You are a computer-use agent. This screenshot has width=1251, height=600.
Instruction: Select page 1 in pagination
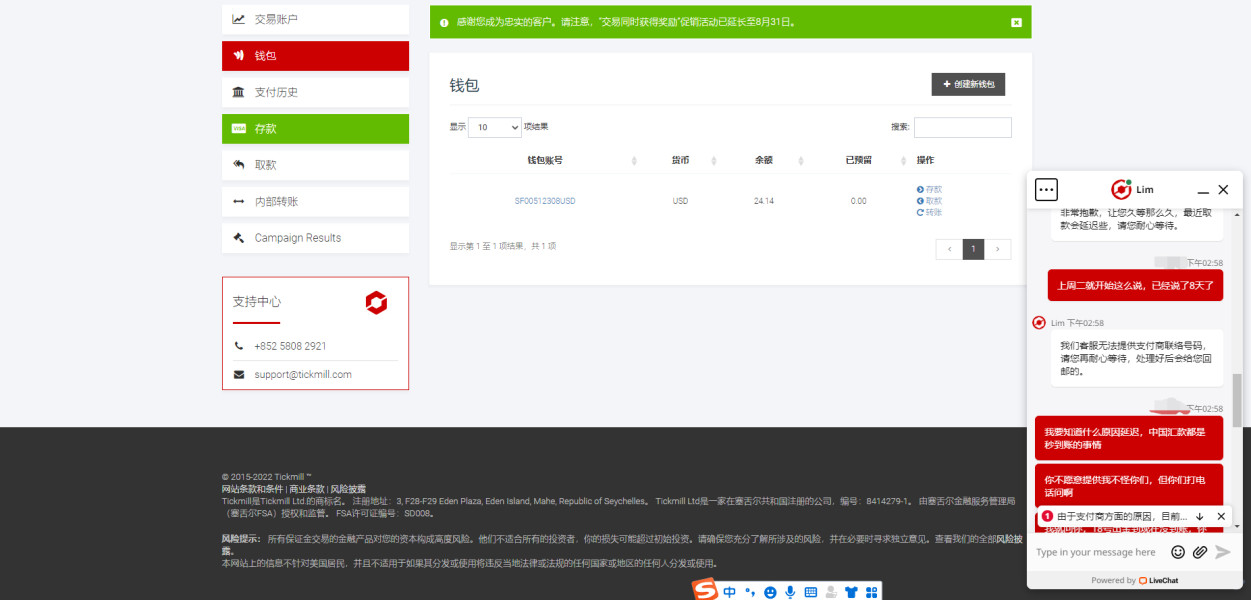coord(973,250)
